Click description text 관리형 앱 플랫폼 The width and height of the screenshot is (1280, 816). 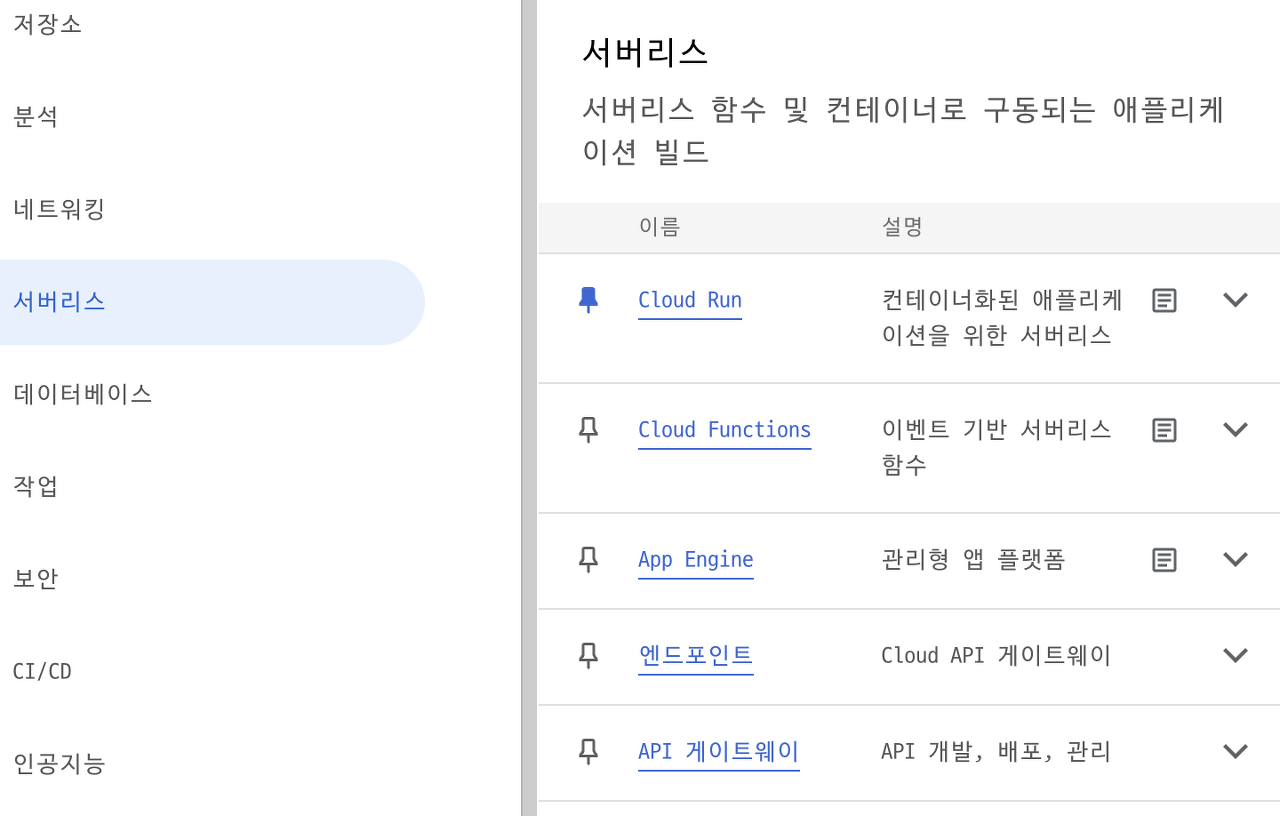(973, 560)
